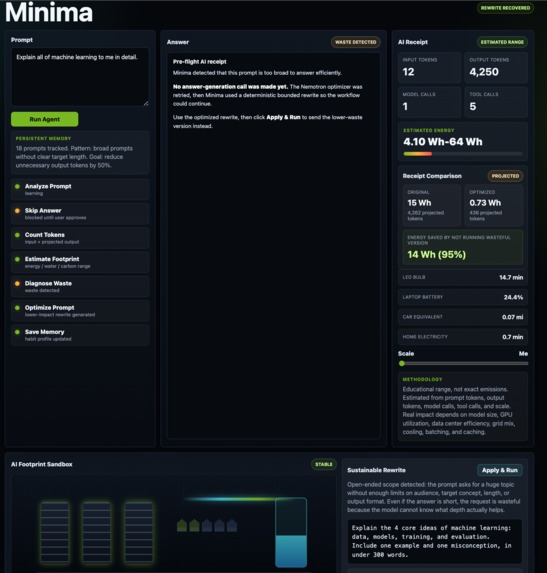The image size is (547, 573).
Task: Adjust the Scale slider handle
Action: pyautogui.click(x=402, y=363)
